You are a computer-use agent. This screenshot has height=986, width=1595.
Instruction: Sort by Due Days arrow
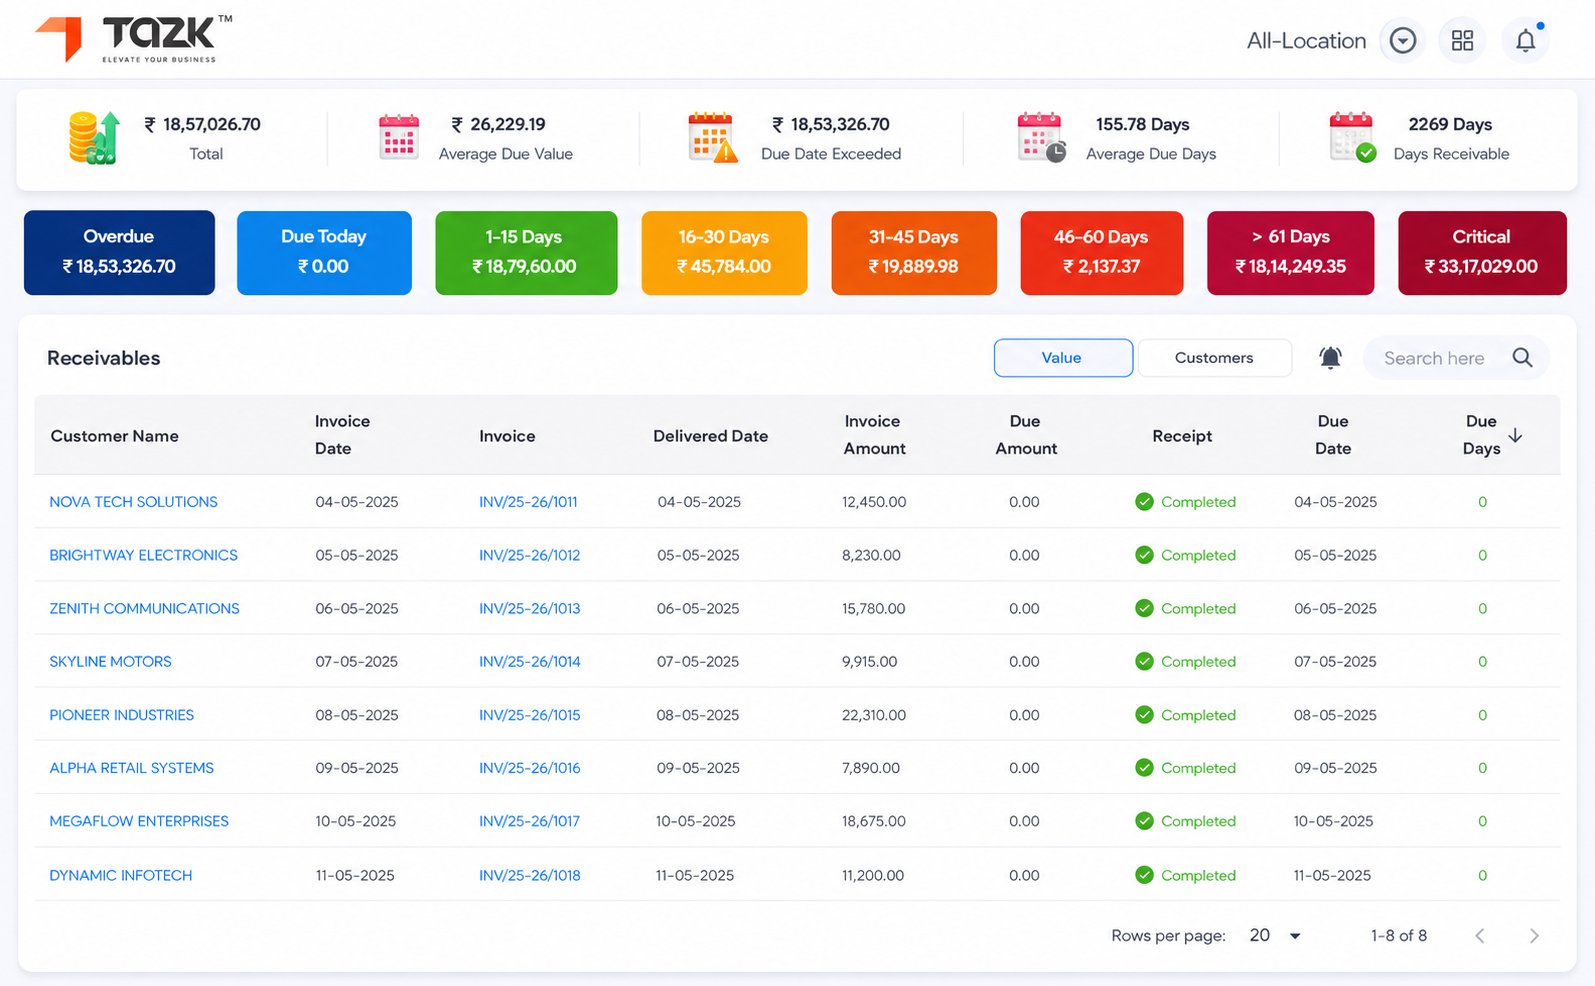(x=1516, y=435)
